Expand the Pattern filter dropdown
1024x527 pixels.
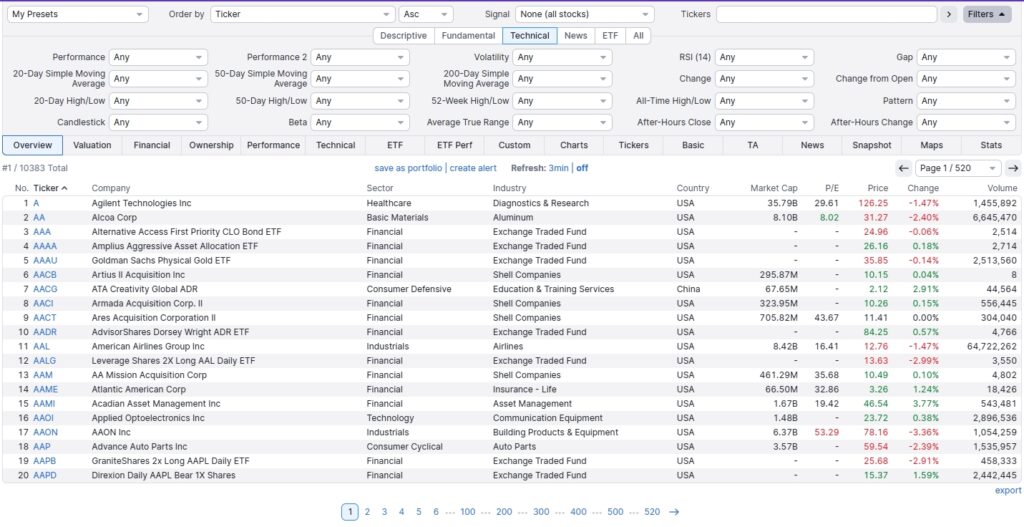point(966,101)
